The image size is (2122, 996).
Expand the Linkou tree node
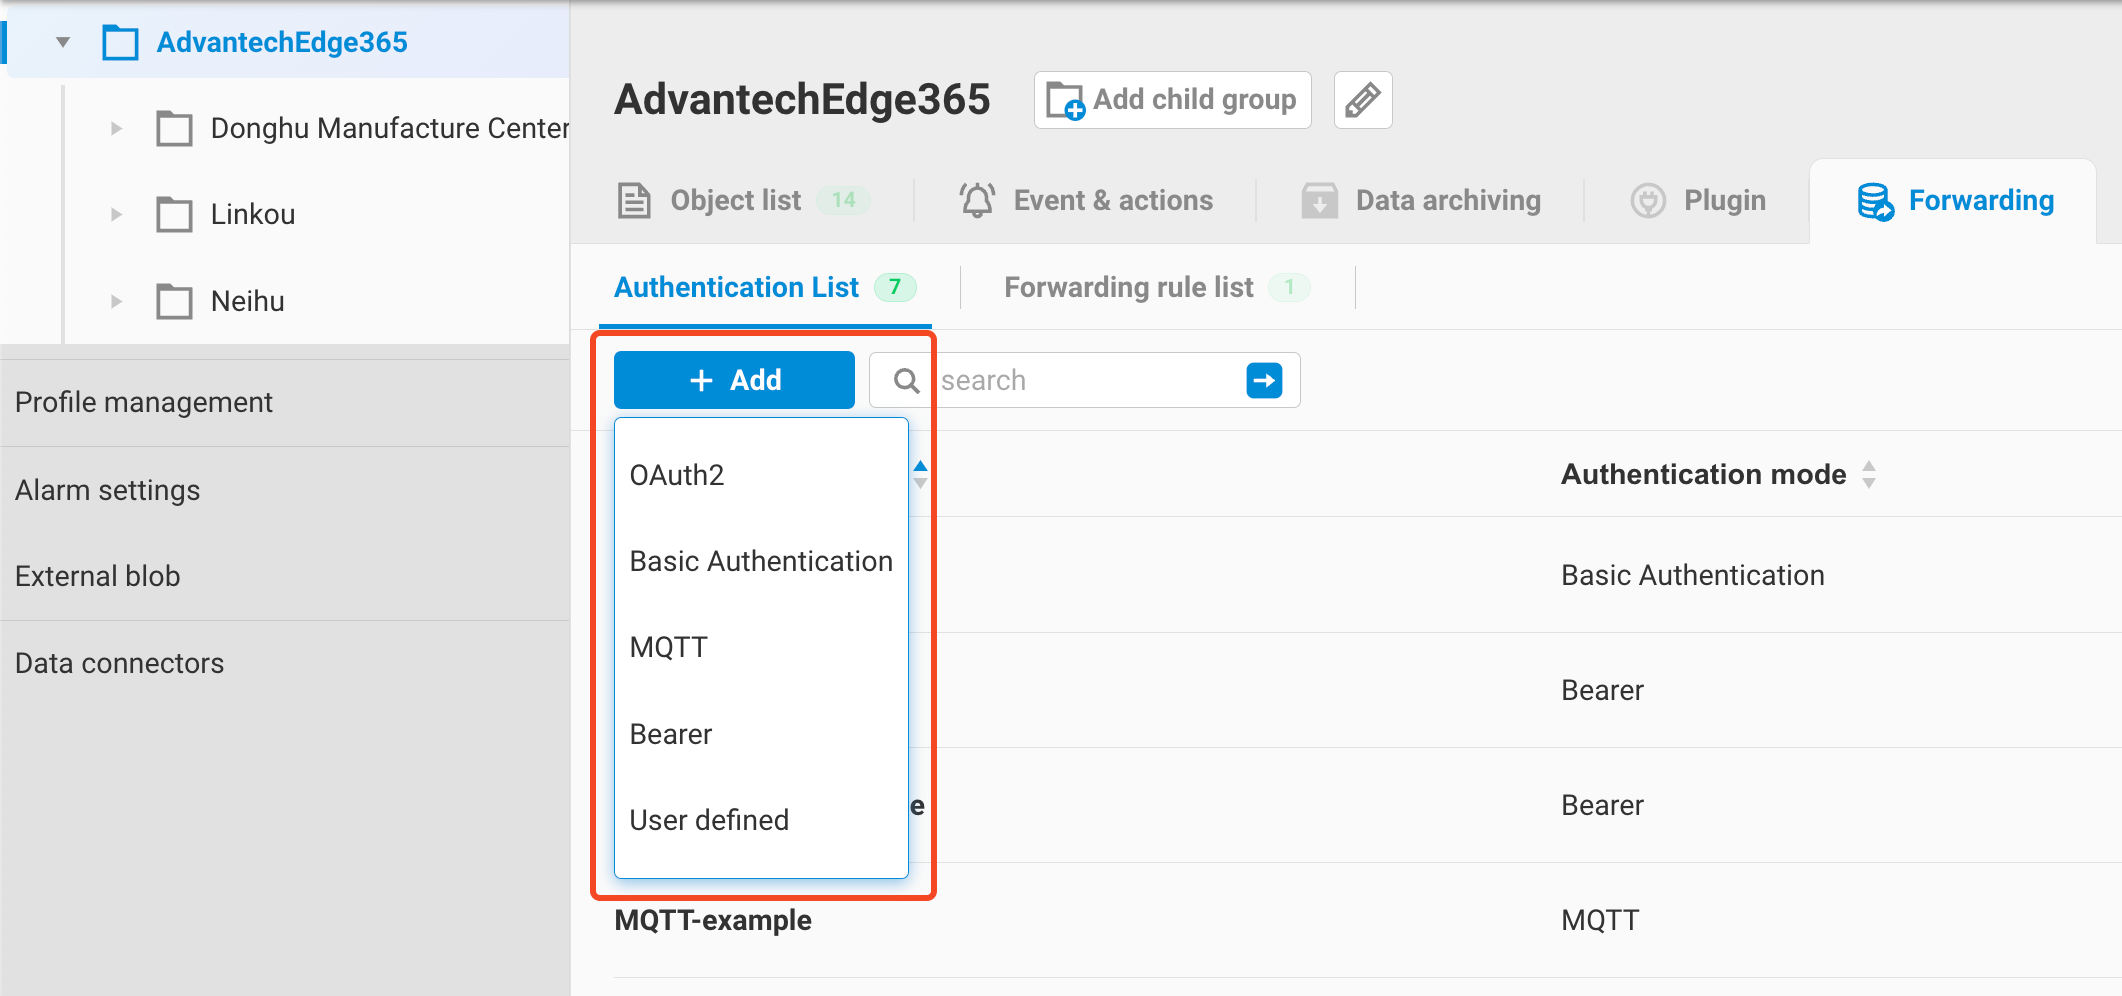(115, 214)
